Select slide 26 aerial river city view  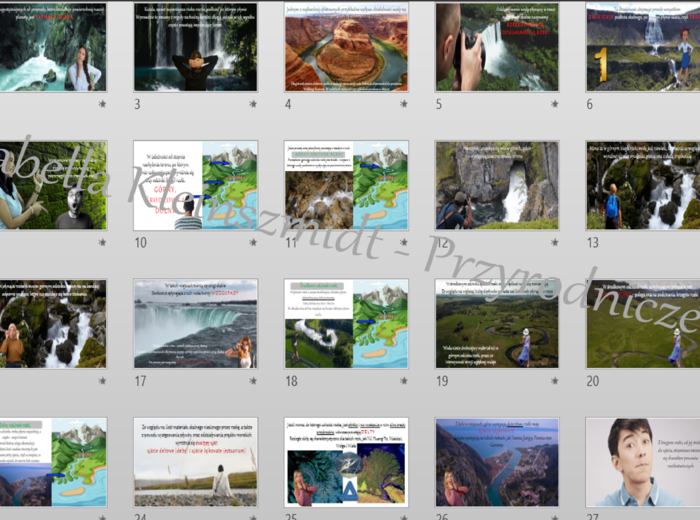pyautogui.click(x=497, y=462)
